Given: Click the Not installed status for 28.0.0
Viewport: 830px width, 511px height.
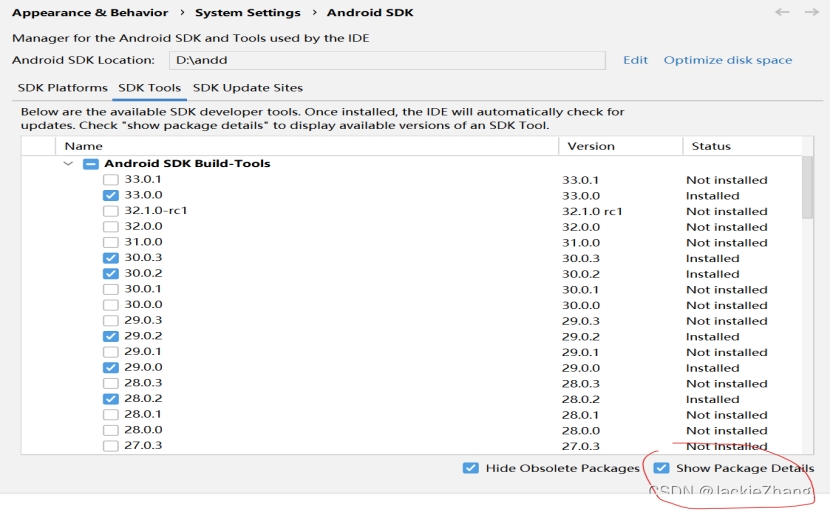Looking at the screenshot, I should point(727,431).
